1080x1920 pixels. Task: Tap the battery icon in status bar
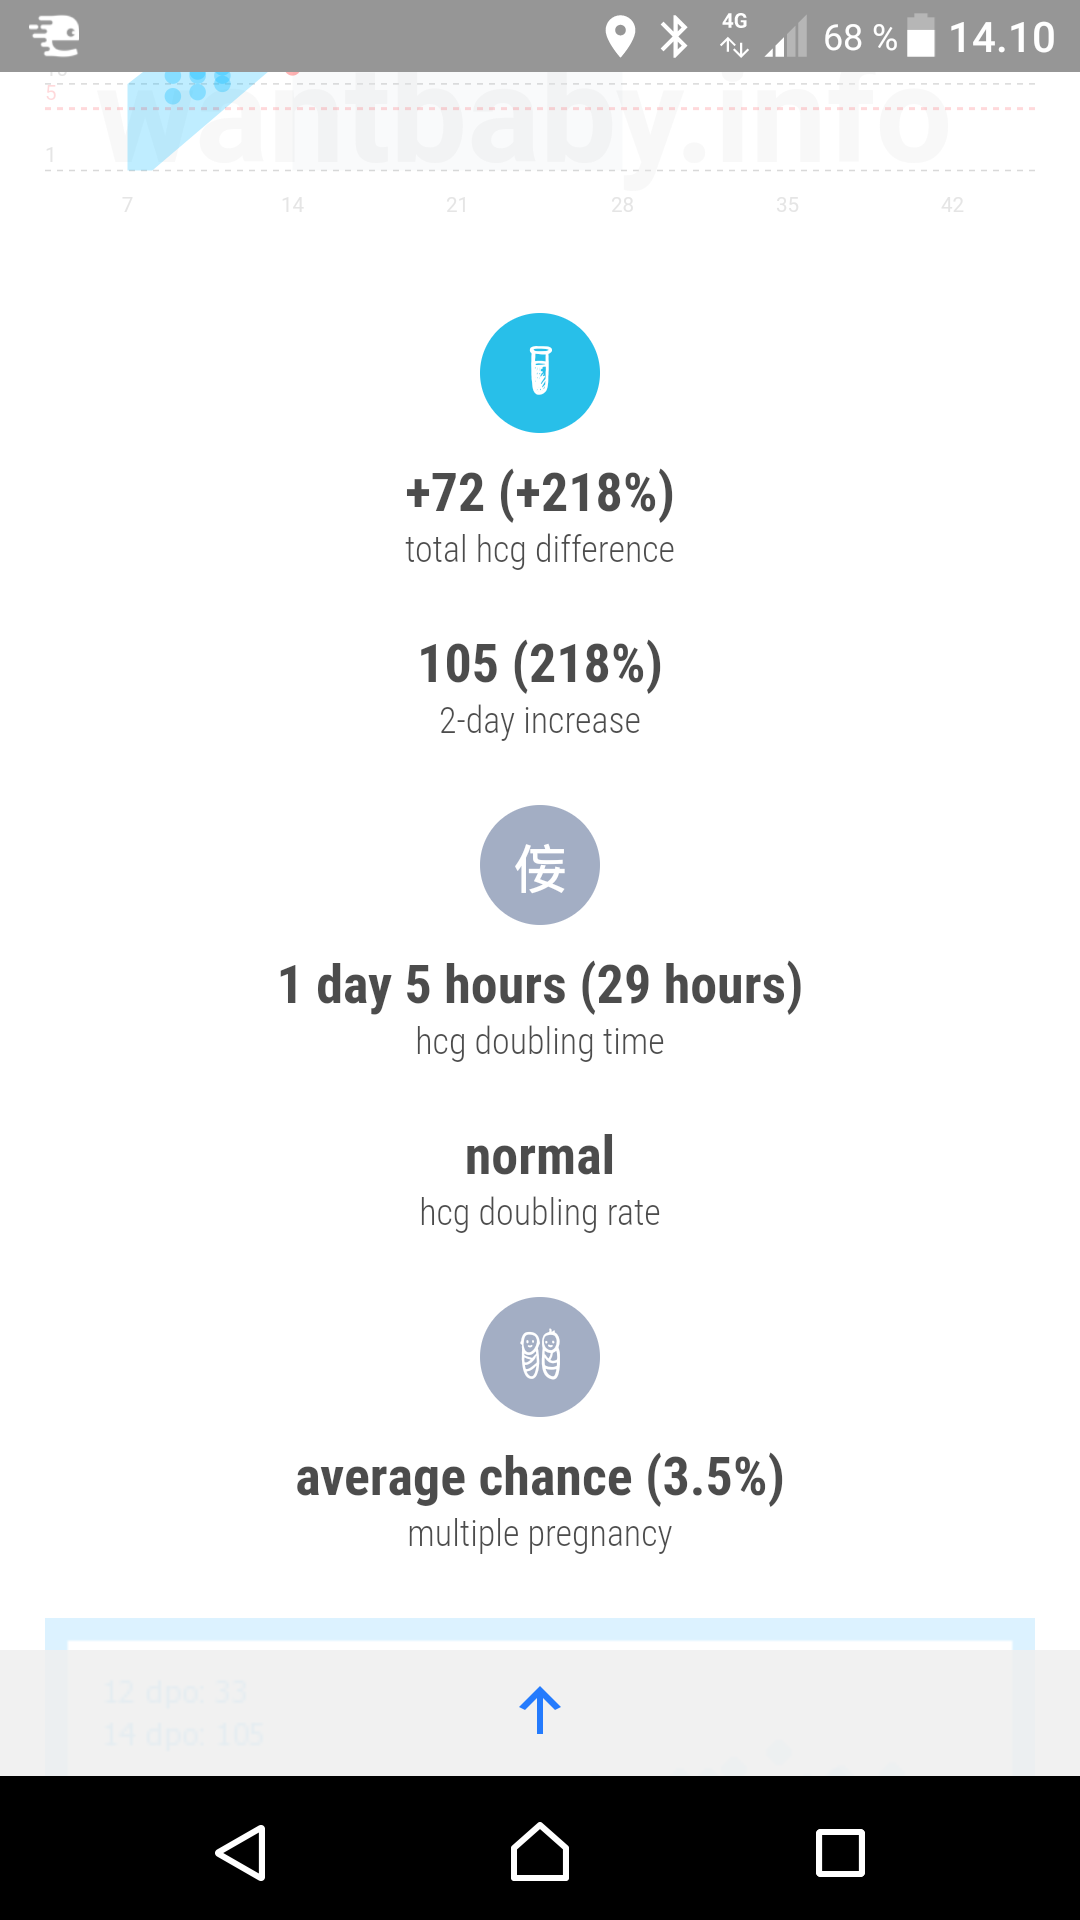(x=920, y=37)
